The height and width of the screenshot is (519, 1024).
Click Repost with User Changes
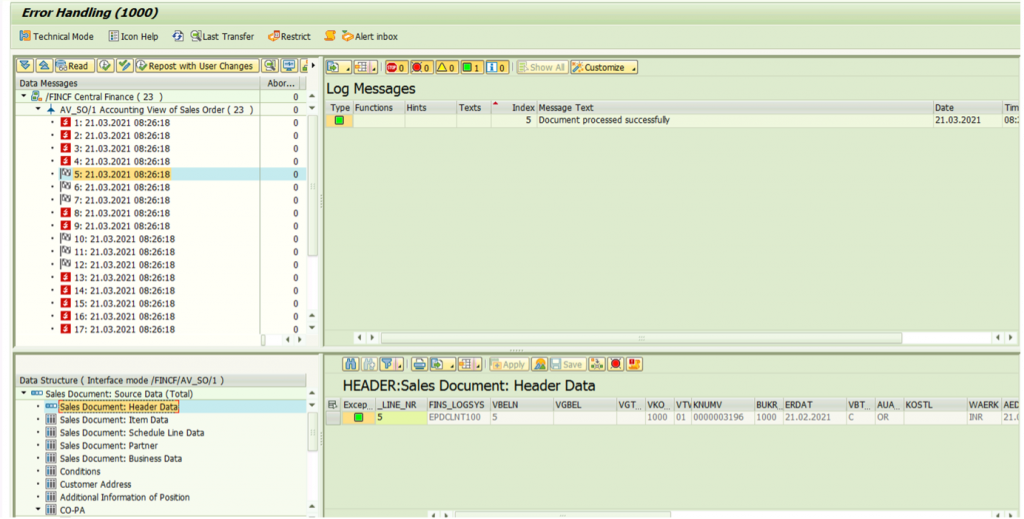click(195, 66)
